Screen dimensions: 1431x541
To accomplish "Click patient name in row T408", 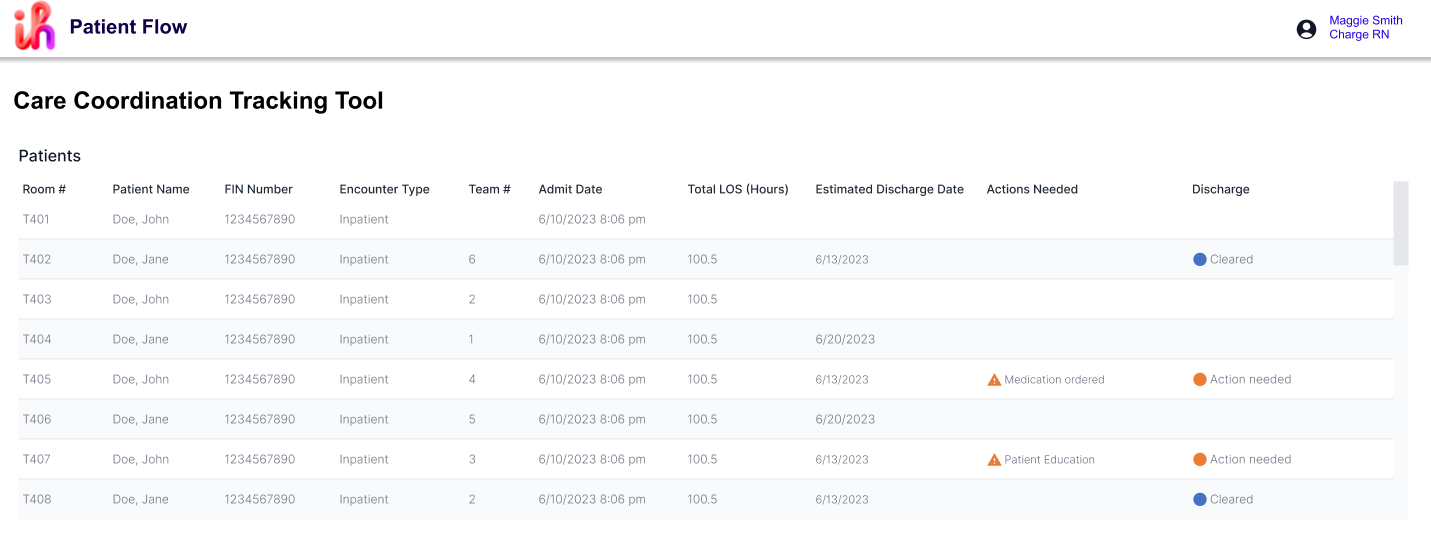I will click(140, 499).
